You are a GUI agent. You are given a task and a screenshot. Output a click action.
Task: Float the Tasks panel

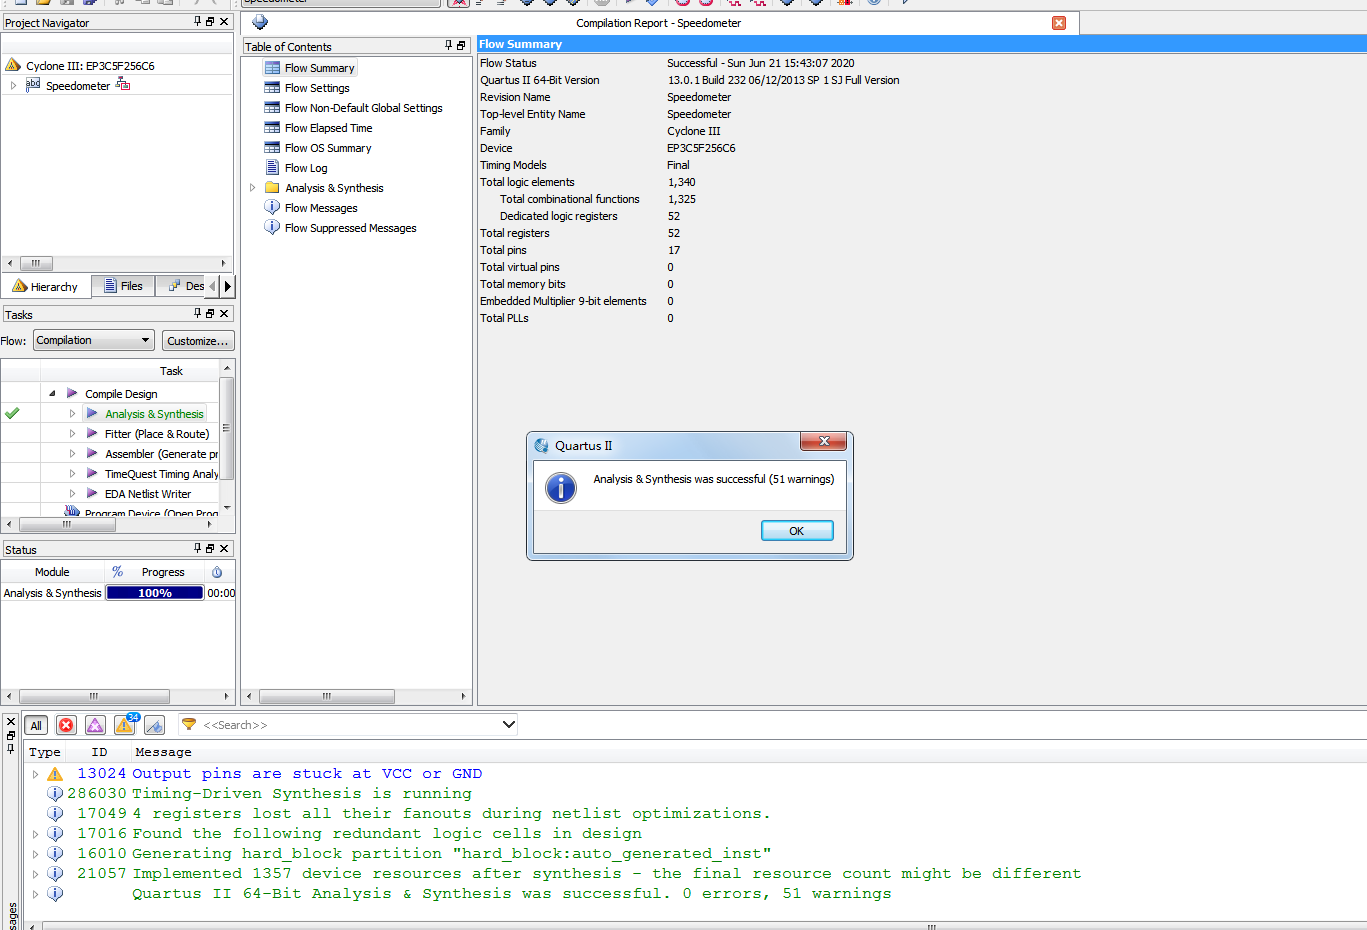click(x=210, y=314)
